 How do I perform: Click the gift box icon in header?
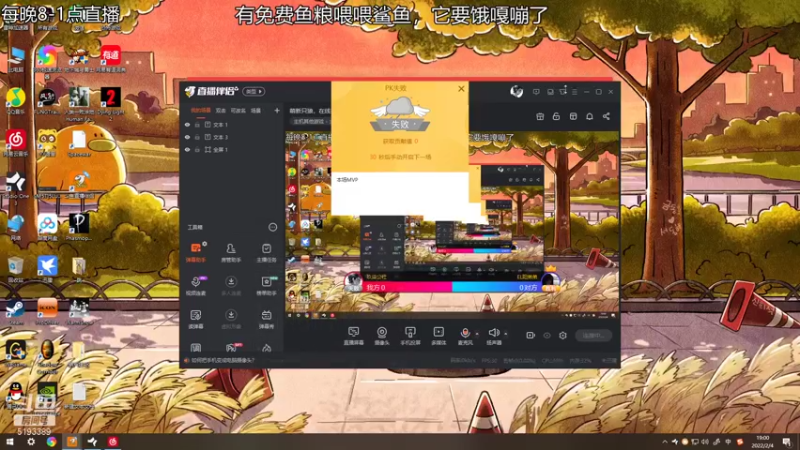(x=540, y=116)
